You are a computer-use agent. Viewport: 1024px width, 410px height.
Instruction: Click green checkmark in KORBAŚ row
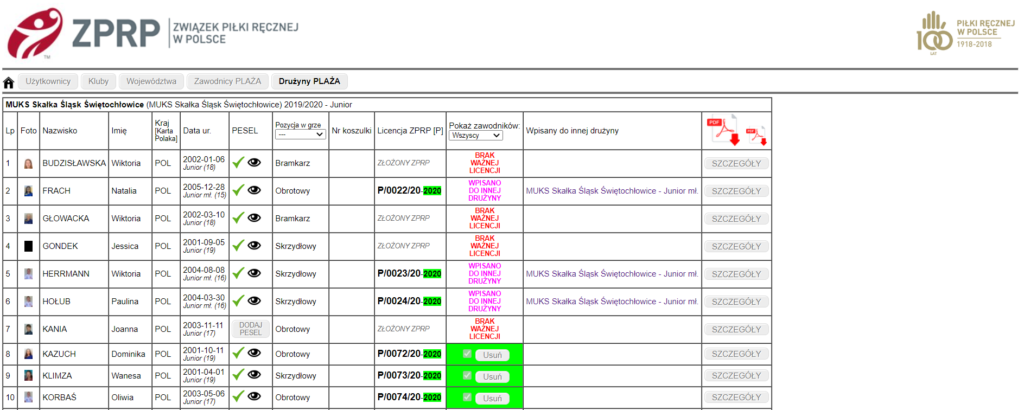238,396
